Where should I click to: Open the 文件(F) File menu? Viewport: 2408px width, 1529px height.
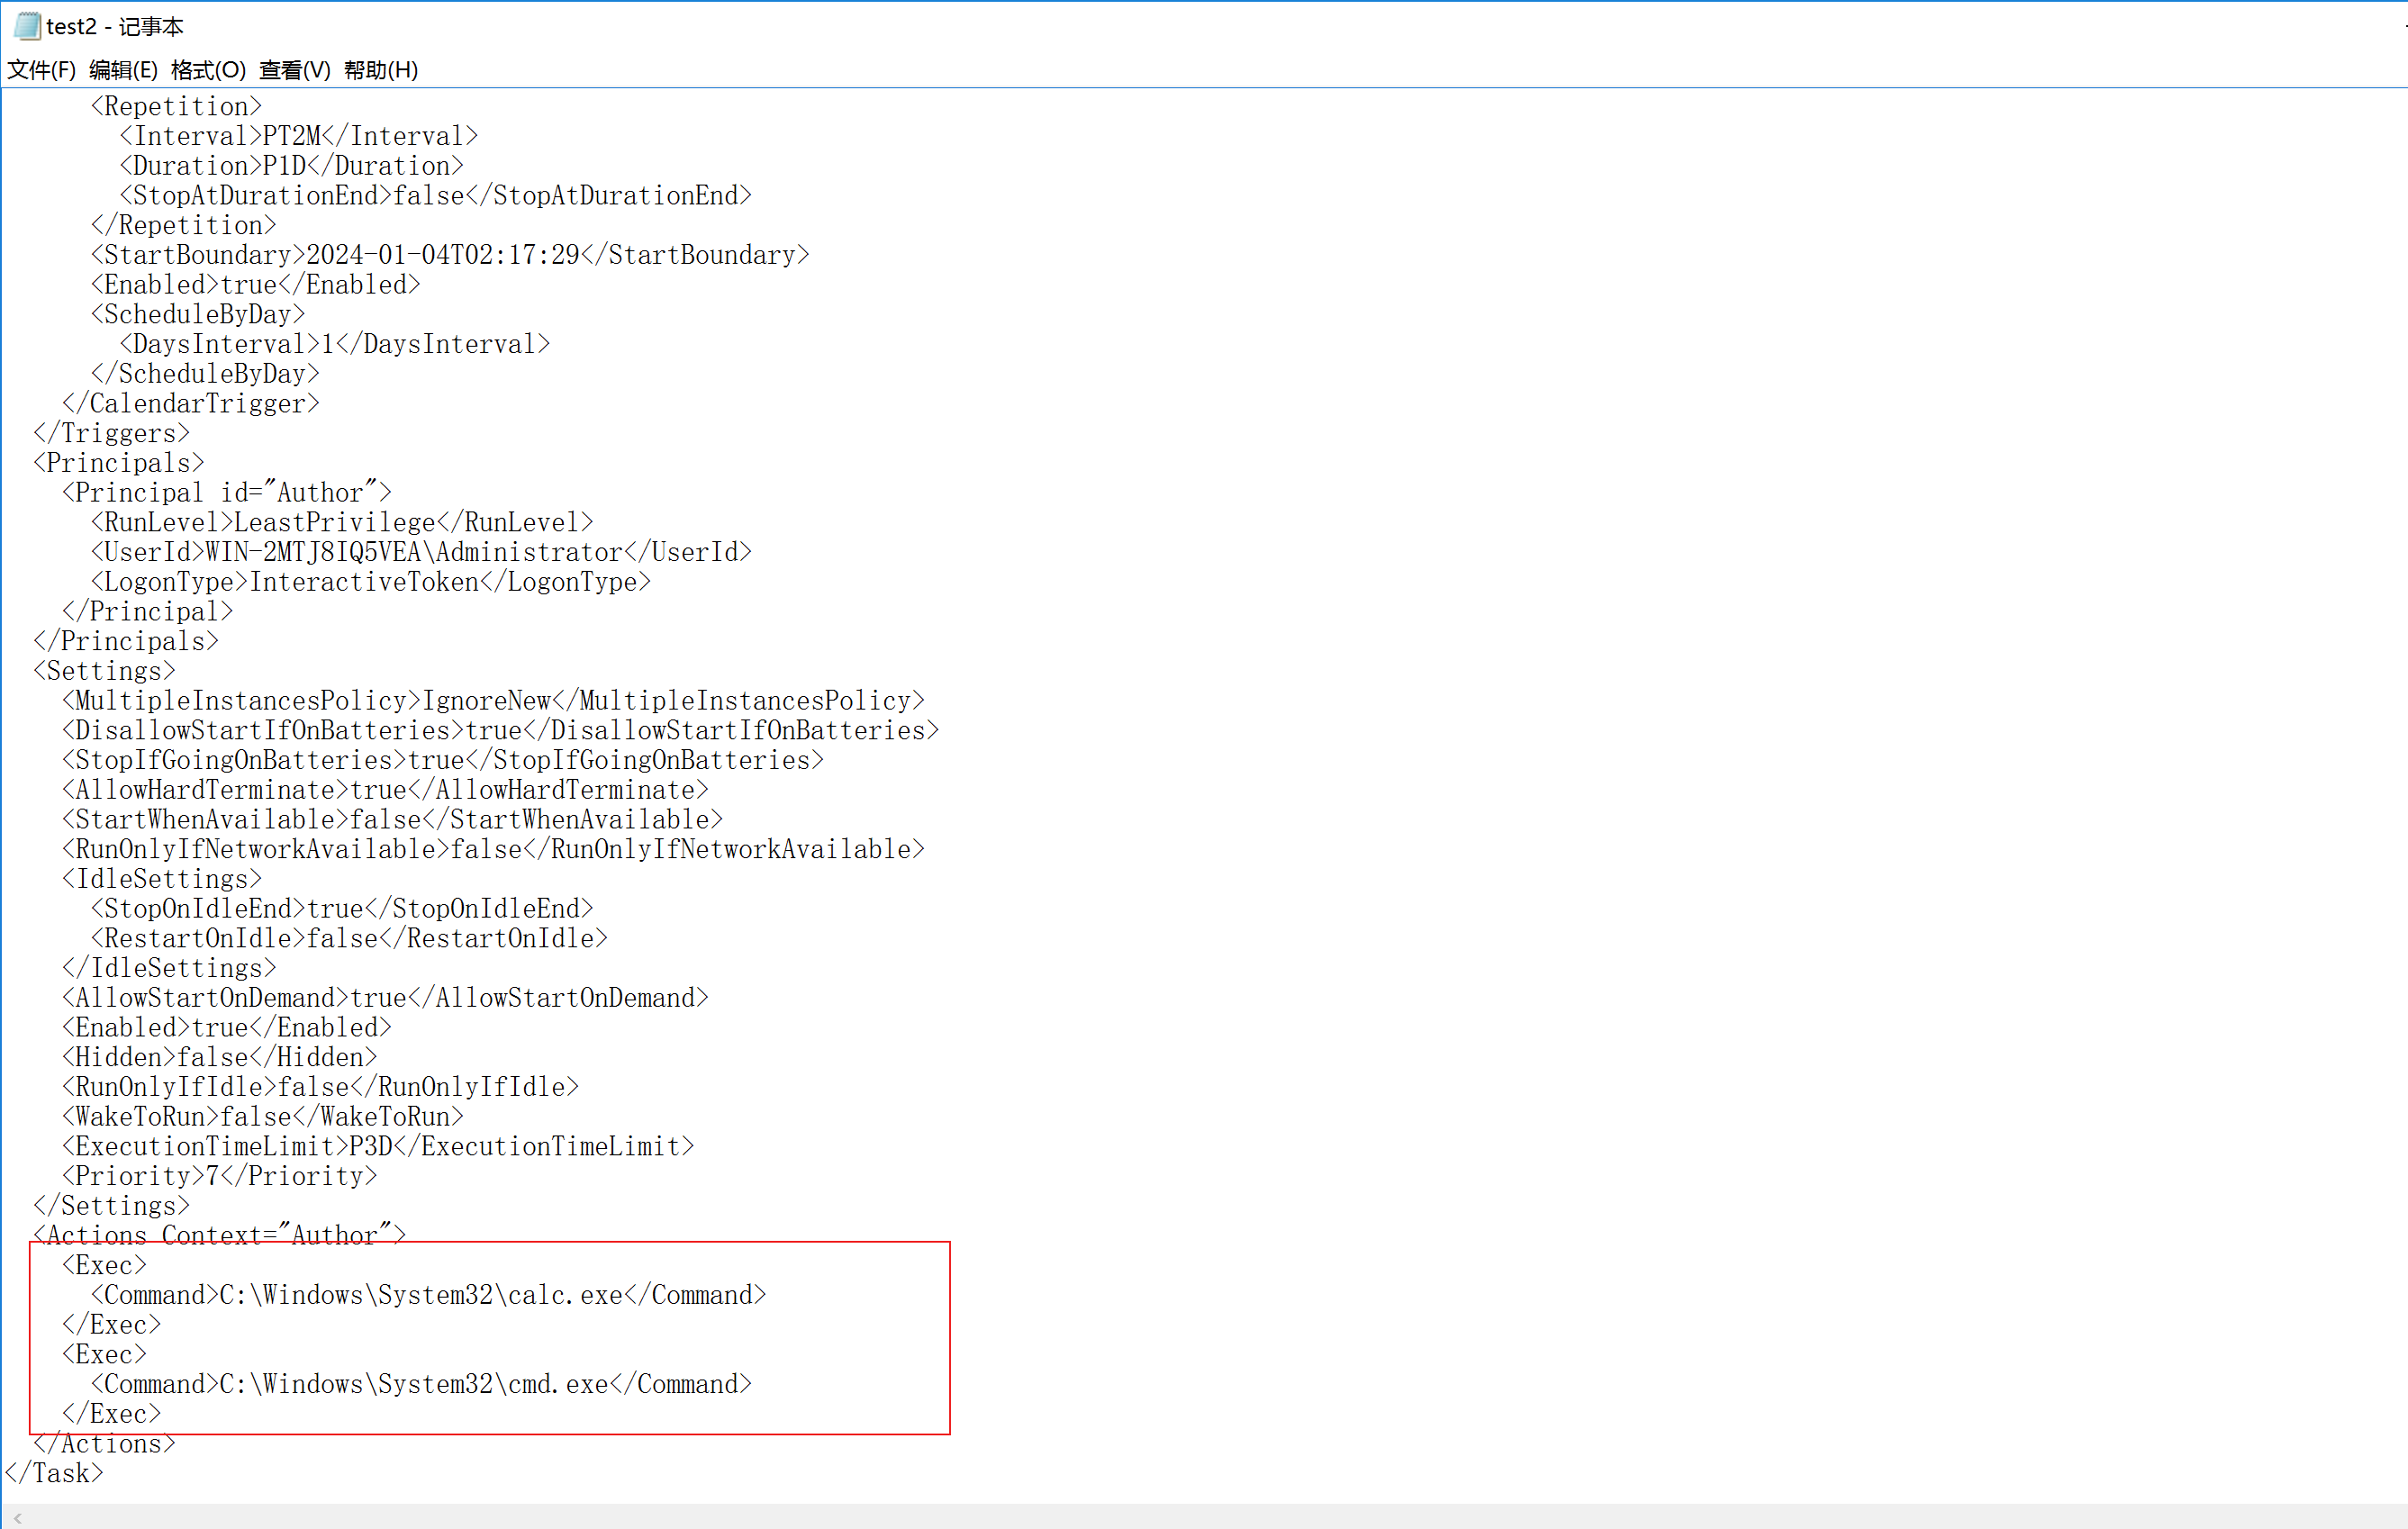click(42, 70)
